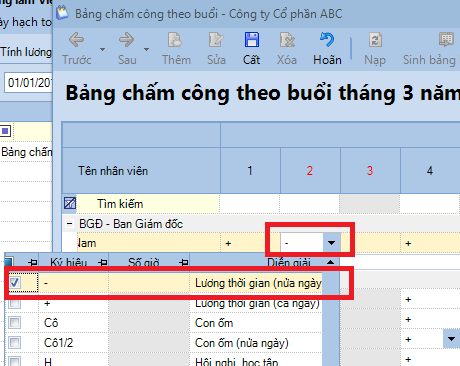Click the Sau forward arrow icon
The width and height of the screenshot is (460, 366).
pyautogui.click(x=126, y=40)
